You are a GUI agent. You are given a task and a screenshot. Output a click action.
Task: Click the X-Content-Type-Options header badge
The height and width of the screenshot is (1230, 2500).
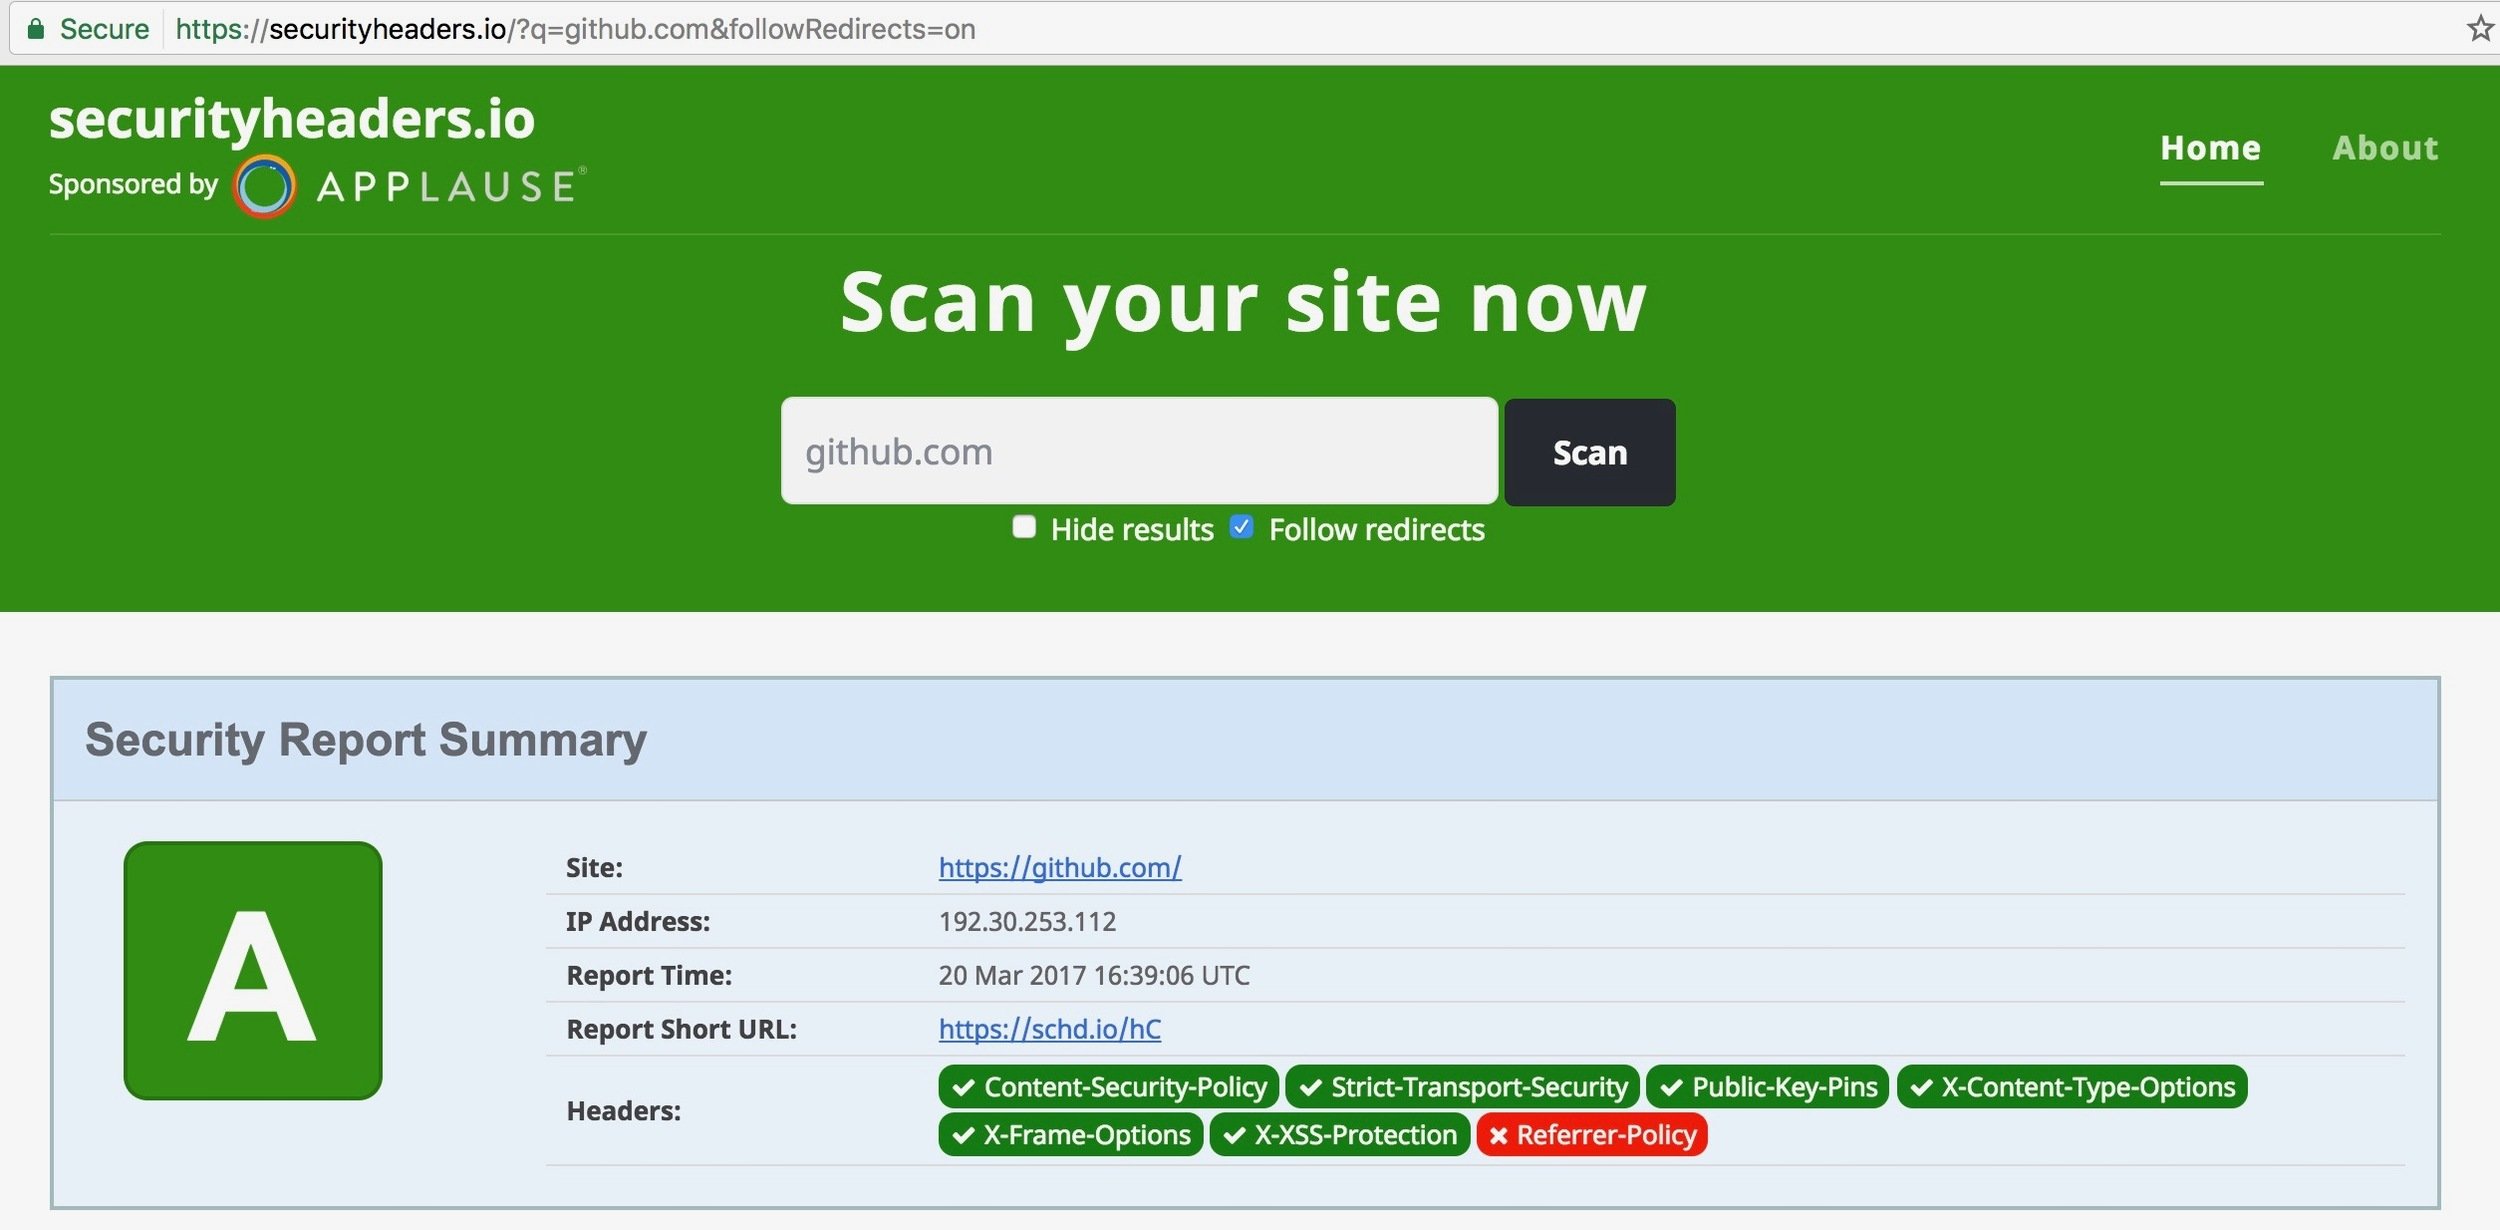(2071, 1087)
